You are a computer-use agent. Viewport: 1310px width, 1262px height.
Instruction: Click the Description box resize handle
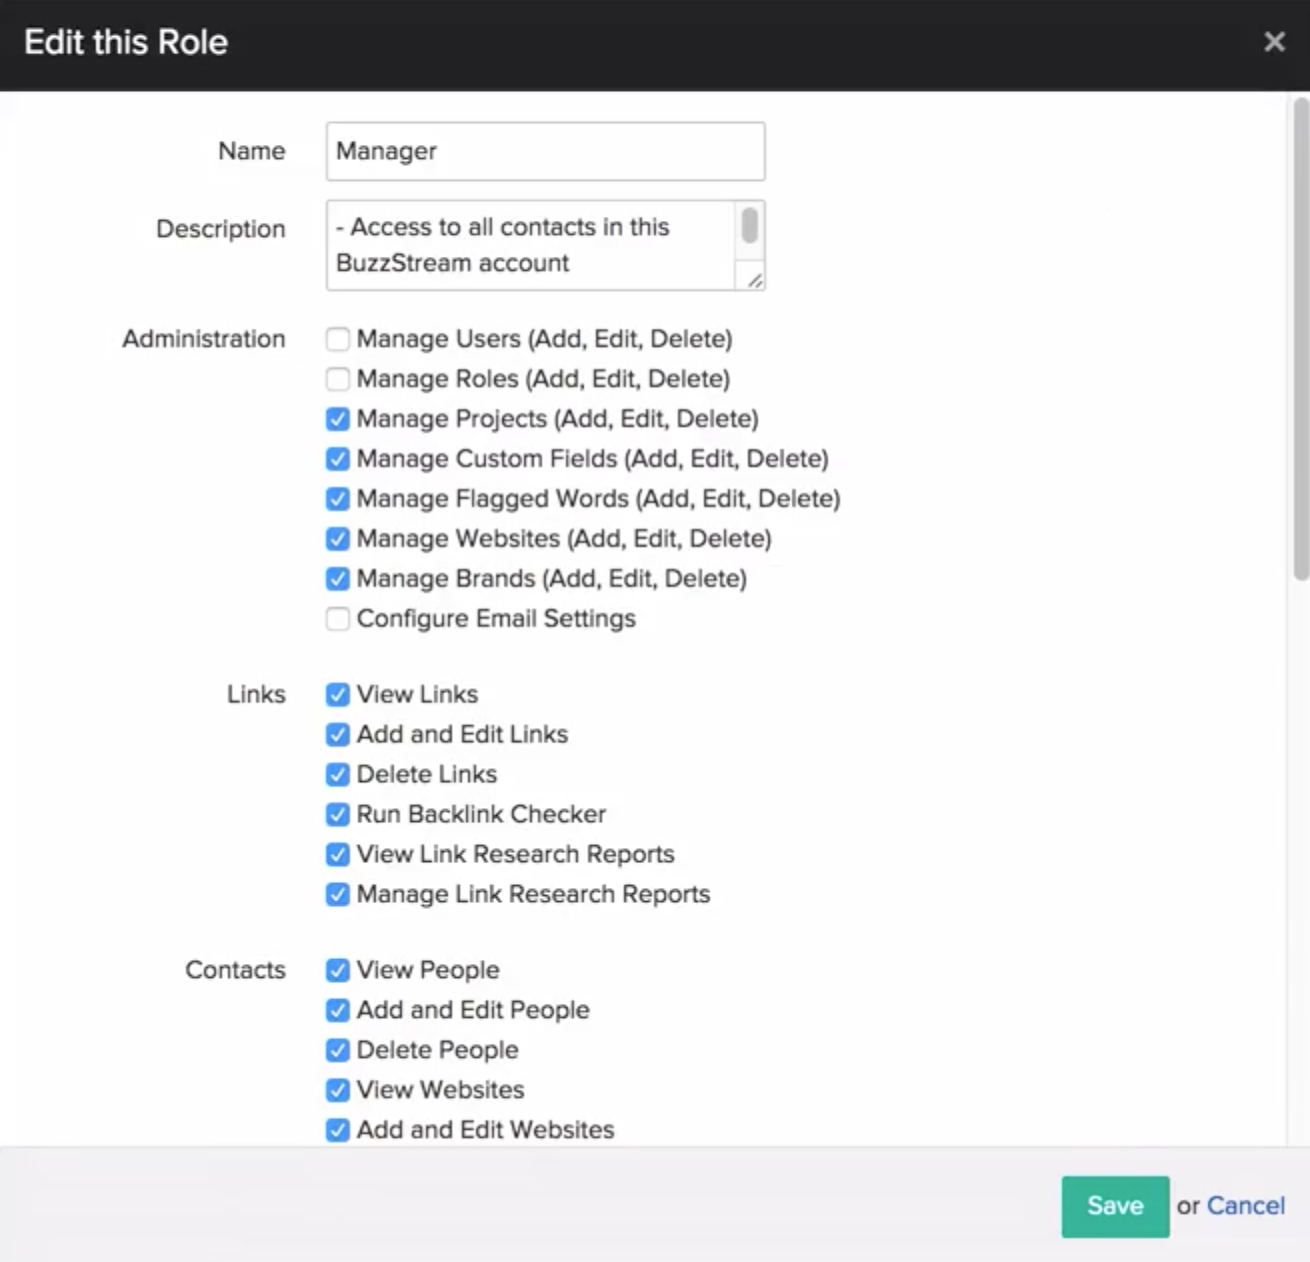(x=755, y=281)
